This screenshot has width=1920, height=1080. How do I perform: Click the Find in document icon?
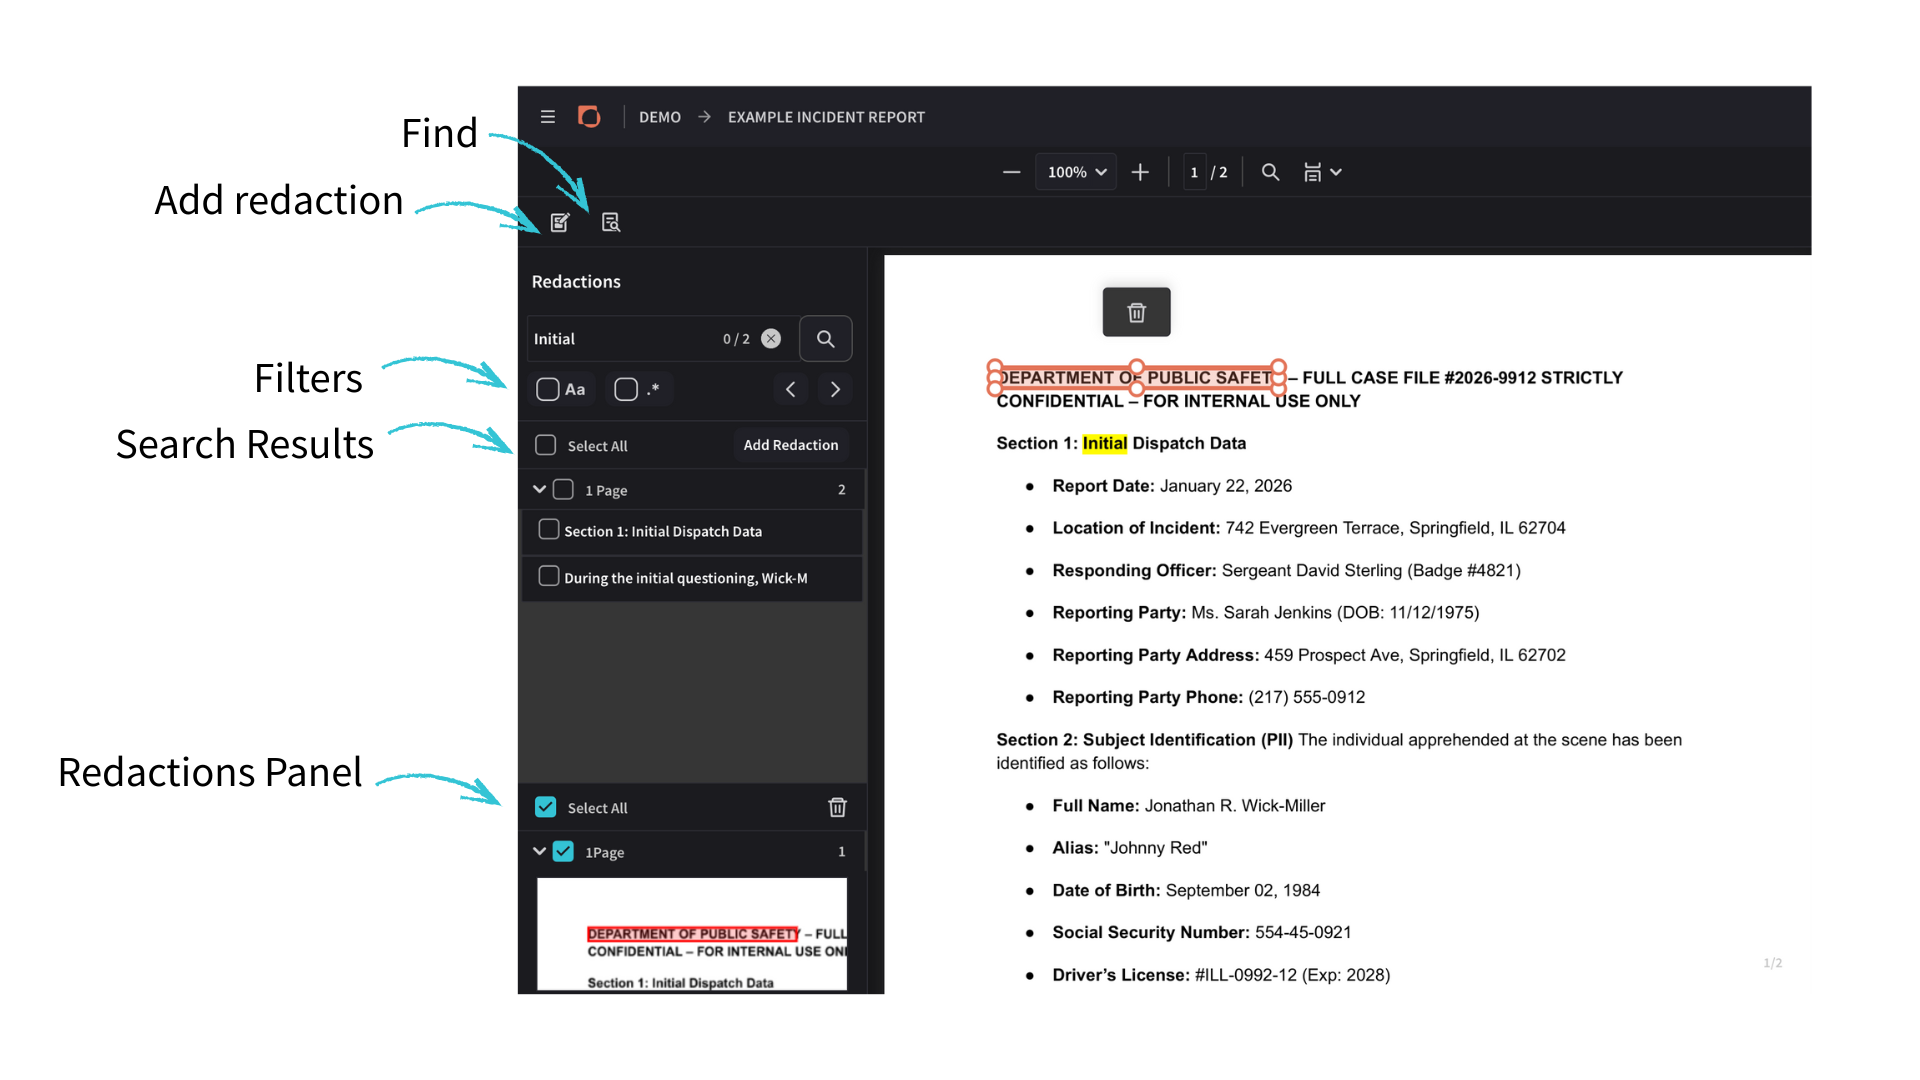(x=611, y=222)
